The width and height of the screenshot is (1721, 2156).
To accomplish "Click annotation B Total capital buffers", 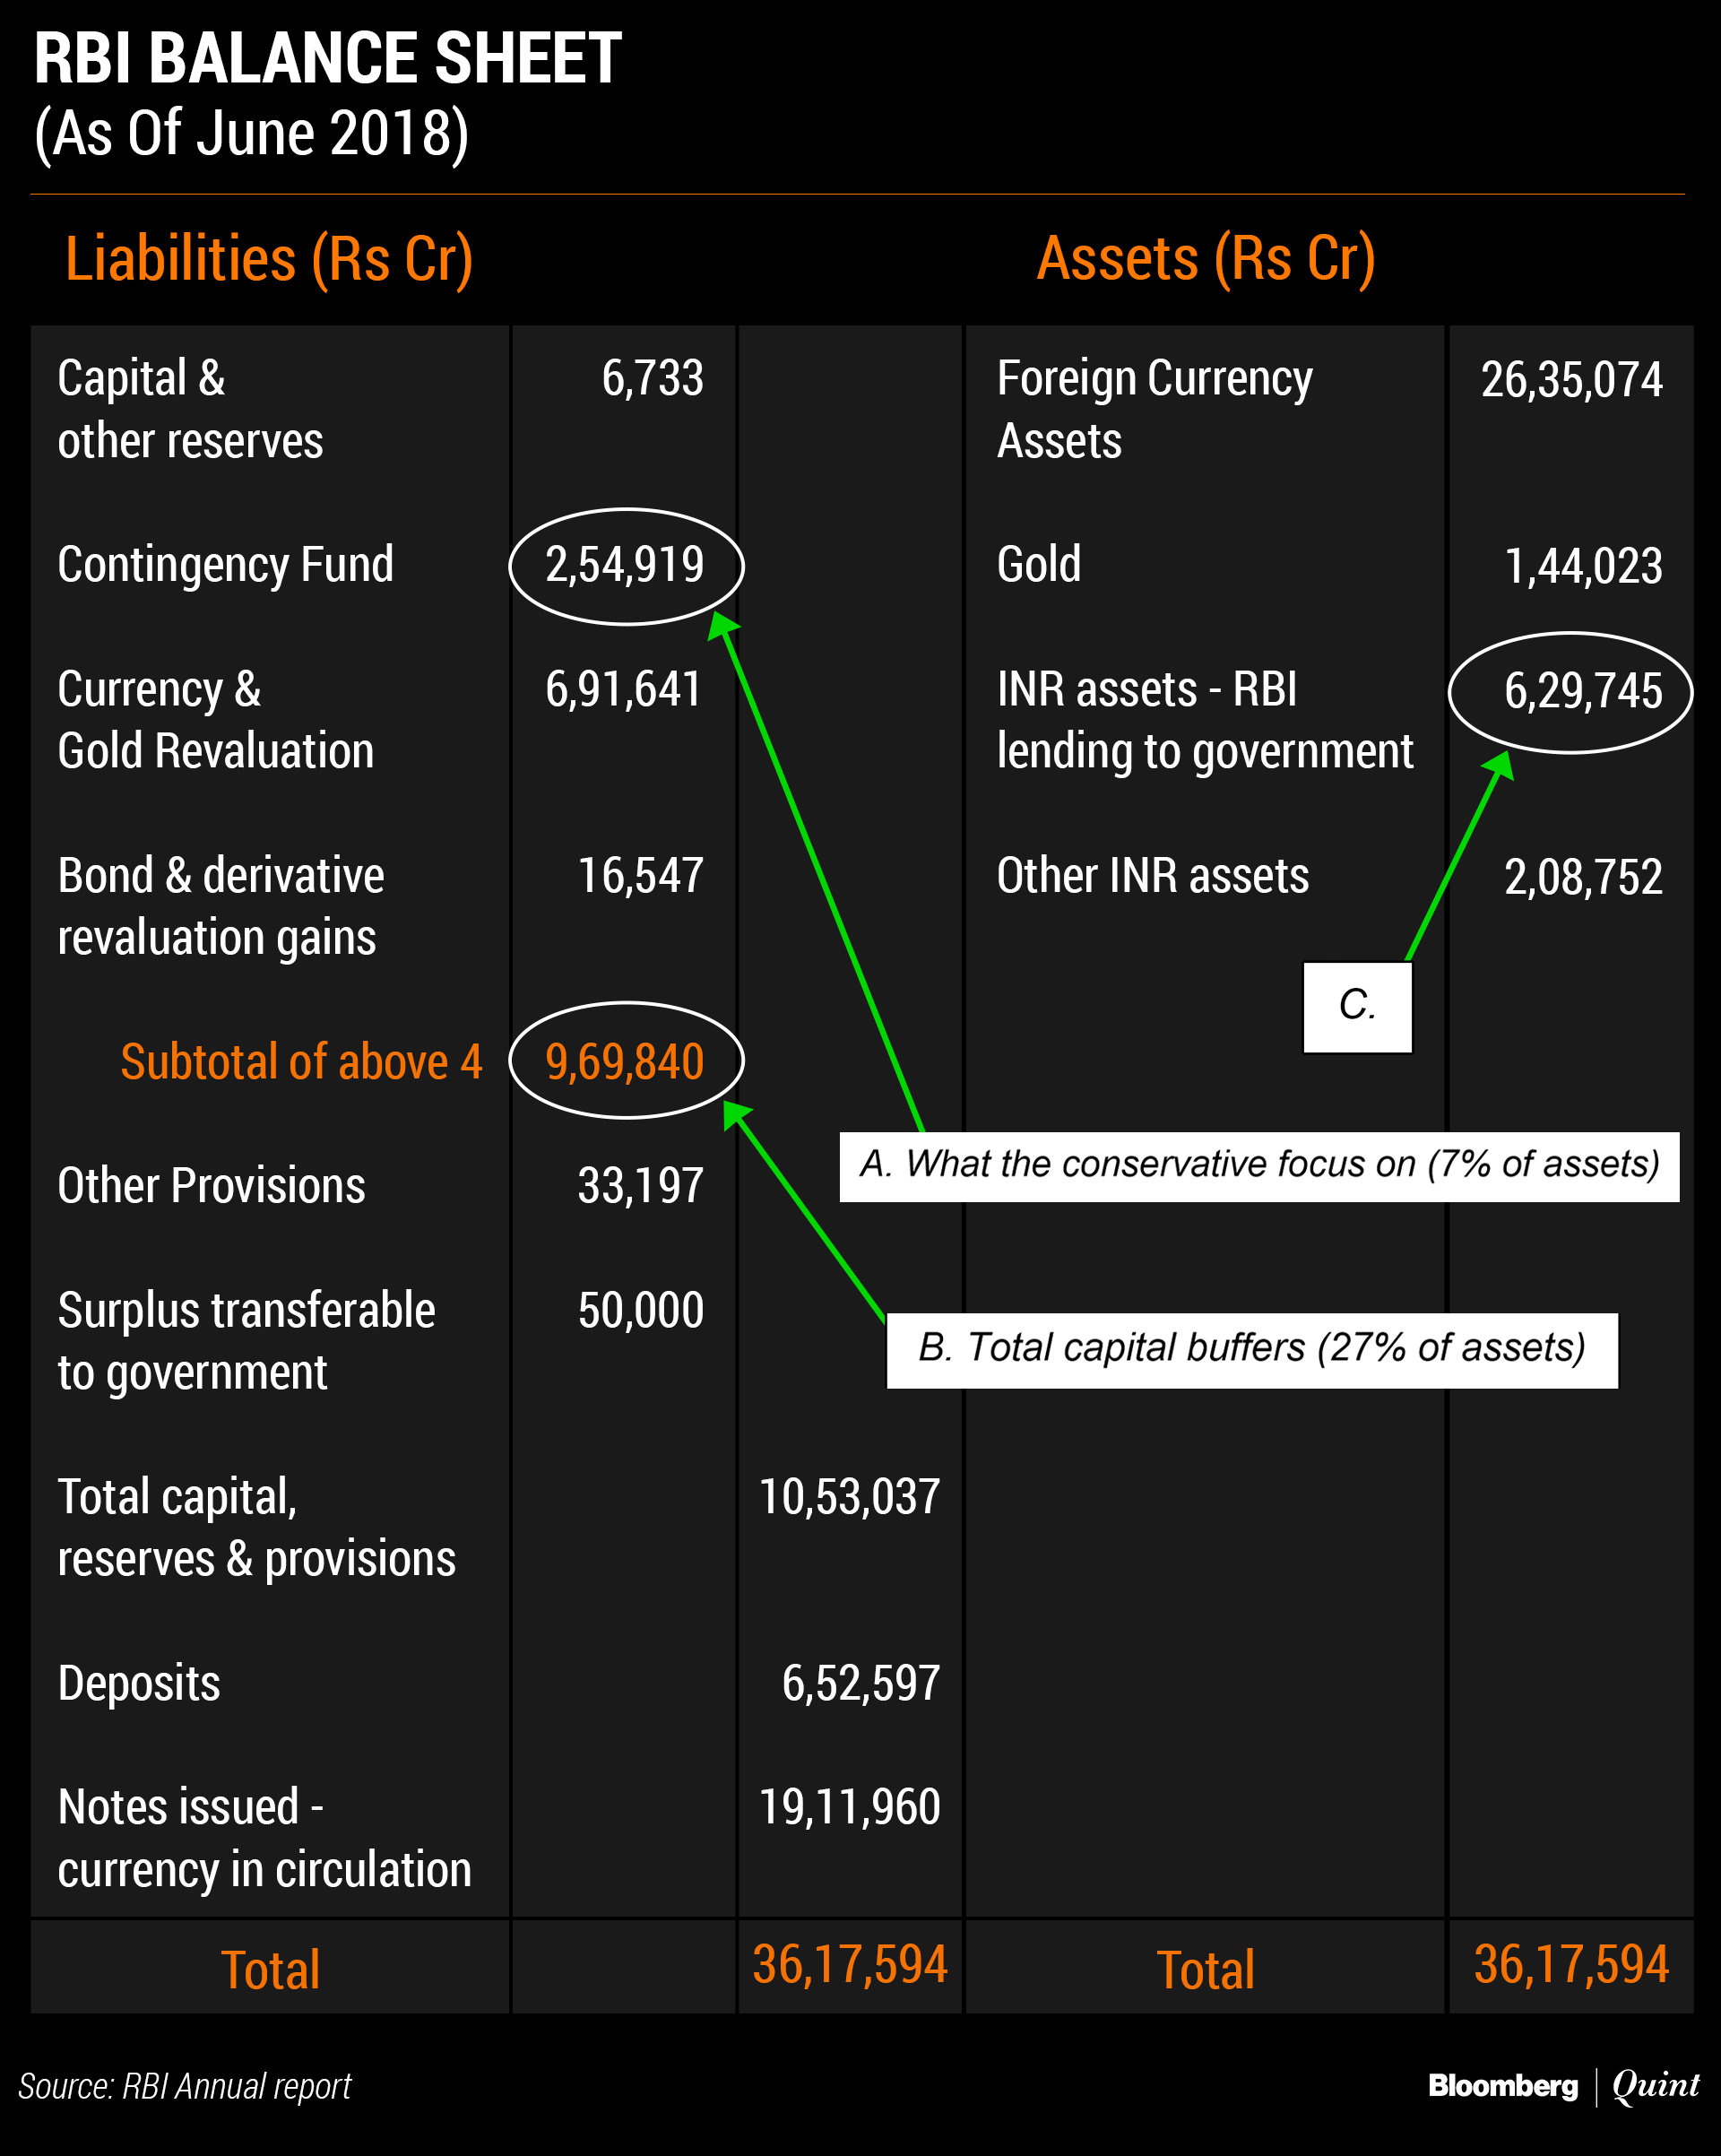I will tap(1252, 1349).
